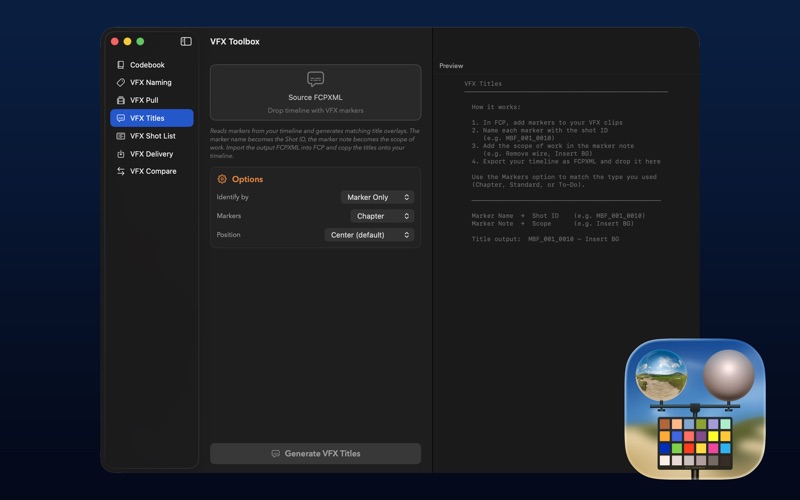Image resolution: width=800 pixels, height=500 pixels.
Task: Click the VFX Toolbox color chart app icon
Action: 695,409
